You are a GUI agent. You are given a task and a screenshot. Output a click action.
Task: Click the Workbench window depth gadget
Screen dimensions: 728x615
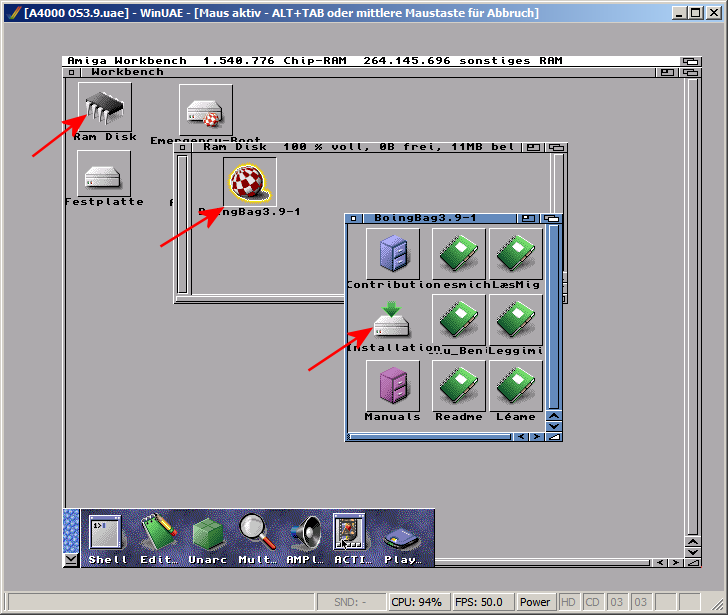690,72
